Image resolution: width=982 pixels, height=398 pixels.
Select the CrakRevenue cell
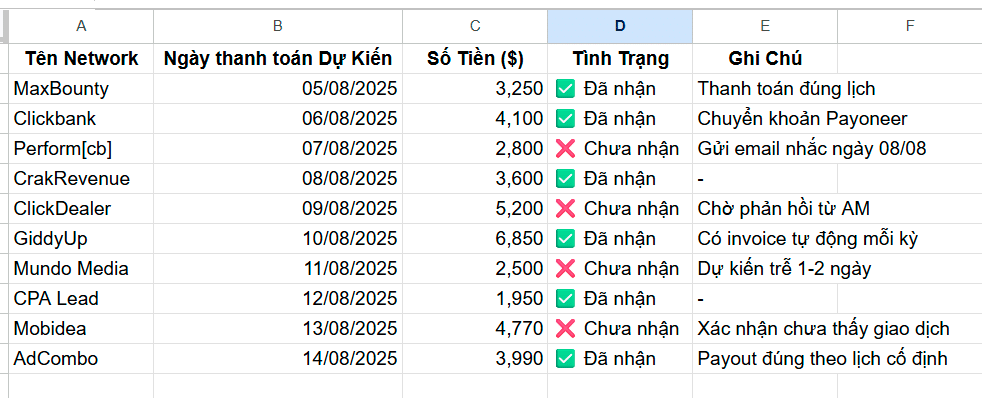pyautogui.click(x=81, y=179)
